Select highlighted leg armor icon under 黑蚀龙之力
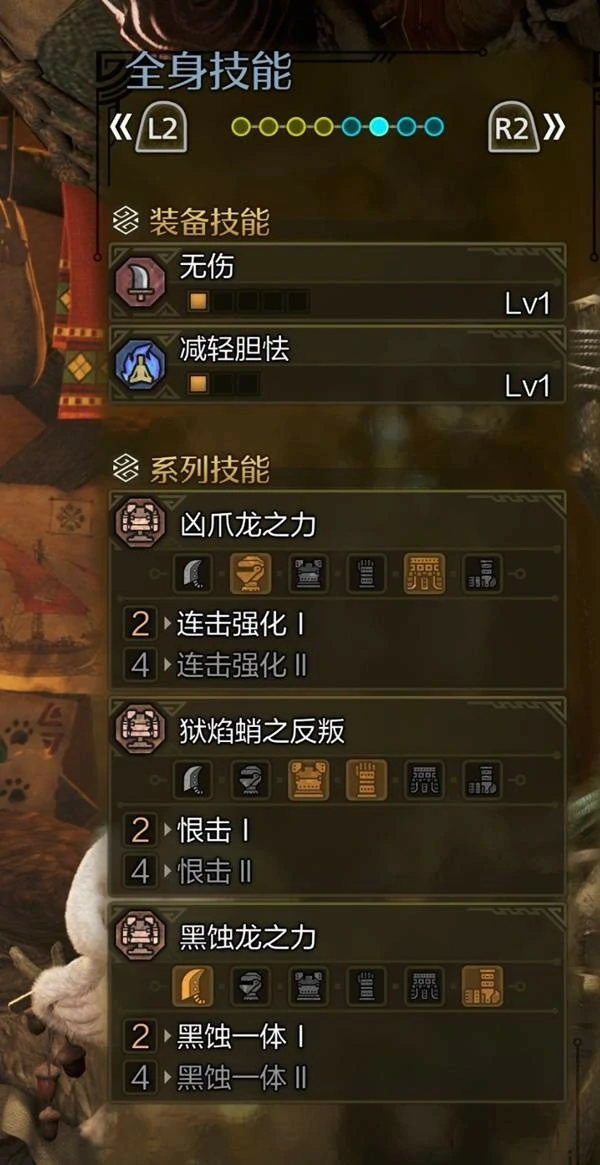Screen dimensions: 600x1165 click(x=482, y=986)
